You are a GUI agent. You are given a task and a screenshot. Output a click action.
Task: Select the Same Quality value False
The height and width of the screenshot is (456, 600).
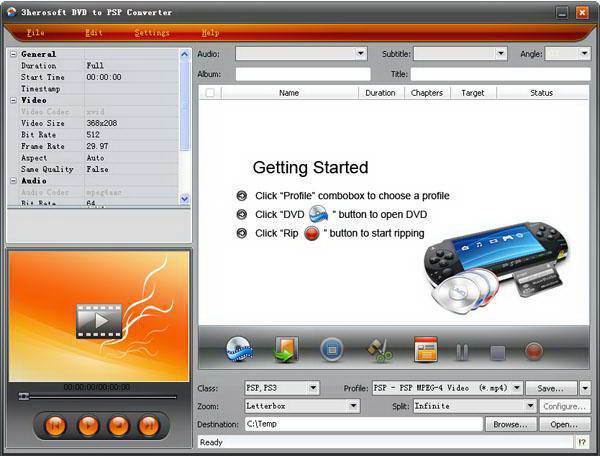[x=97, y=169]
